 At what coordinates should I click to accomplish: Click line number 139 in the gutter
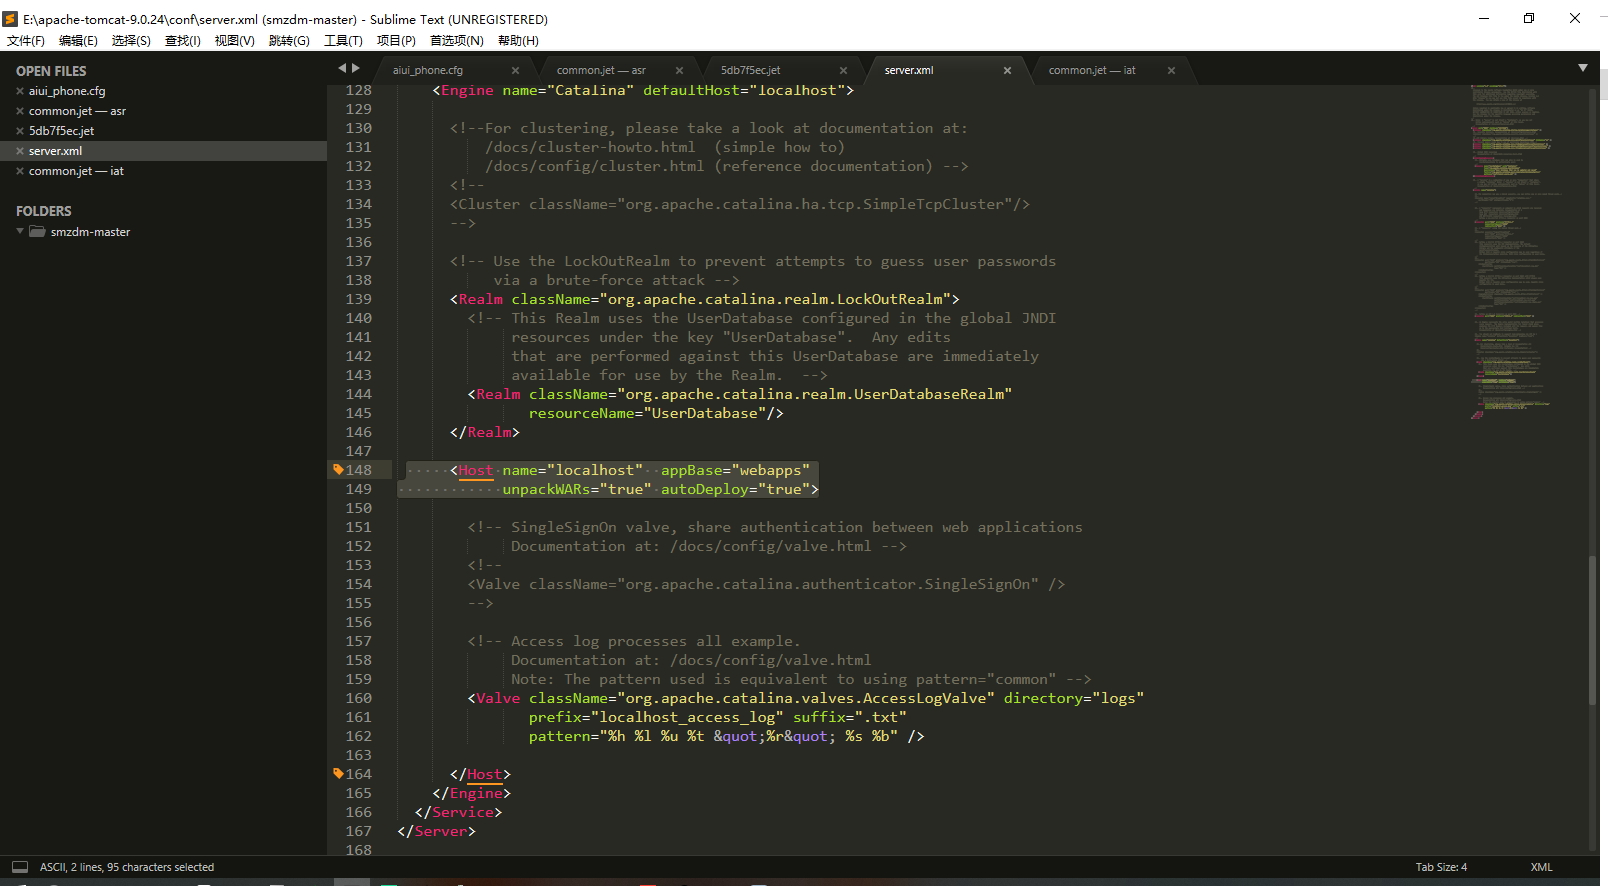point(358,299)
